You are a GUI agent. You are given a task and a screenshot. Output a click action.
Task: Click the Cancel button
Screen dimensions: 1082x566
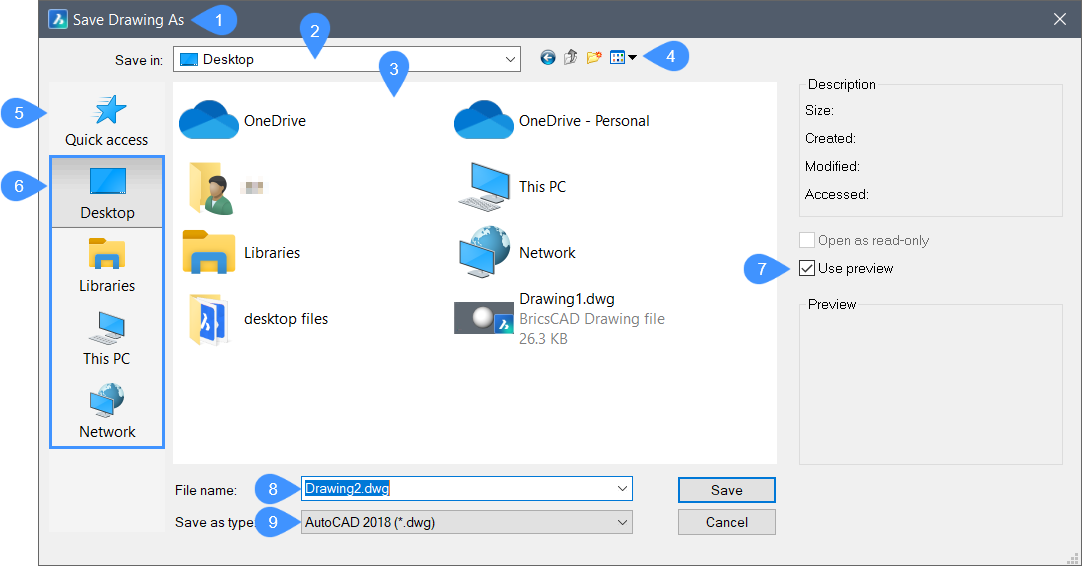pos(726,522)
